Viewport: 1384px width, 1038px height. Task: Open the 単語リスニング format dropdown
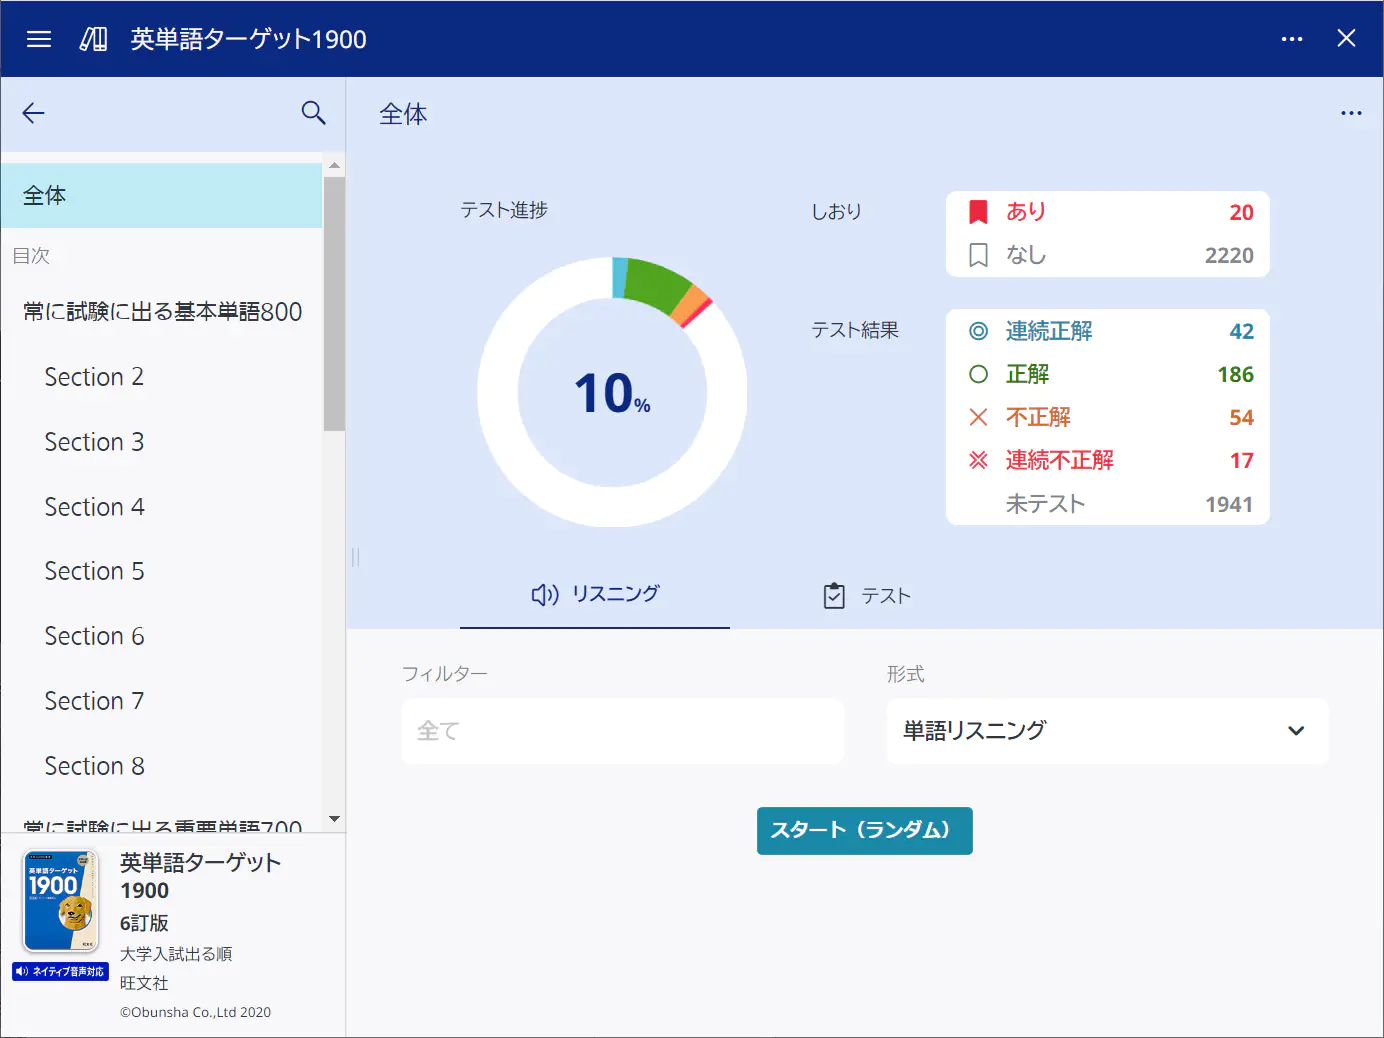(x=1107, y=731)
